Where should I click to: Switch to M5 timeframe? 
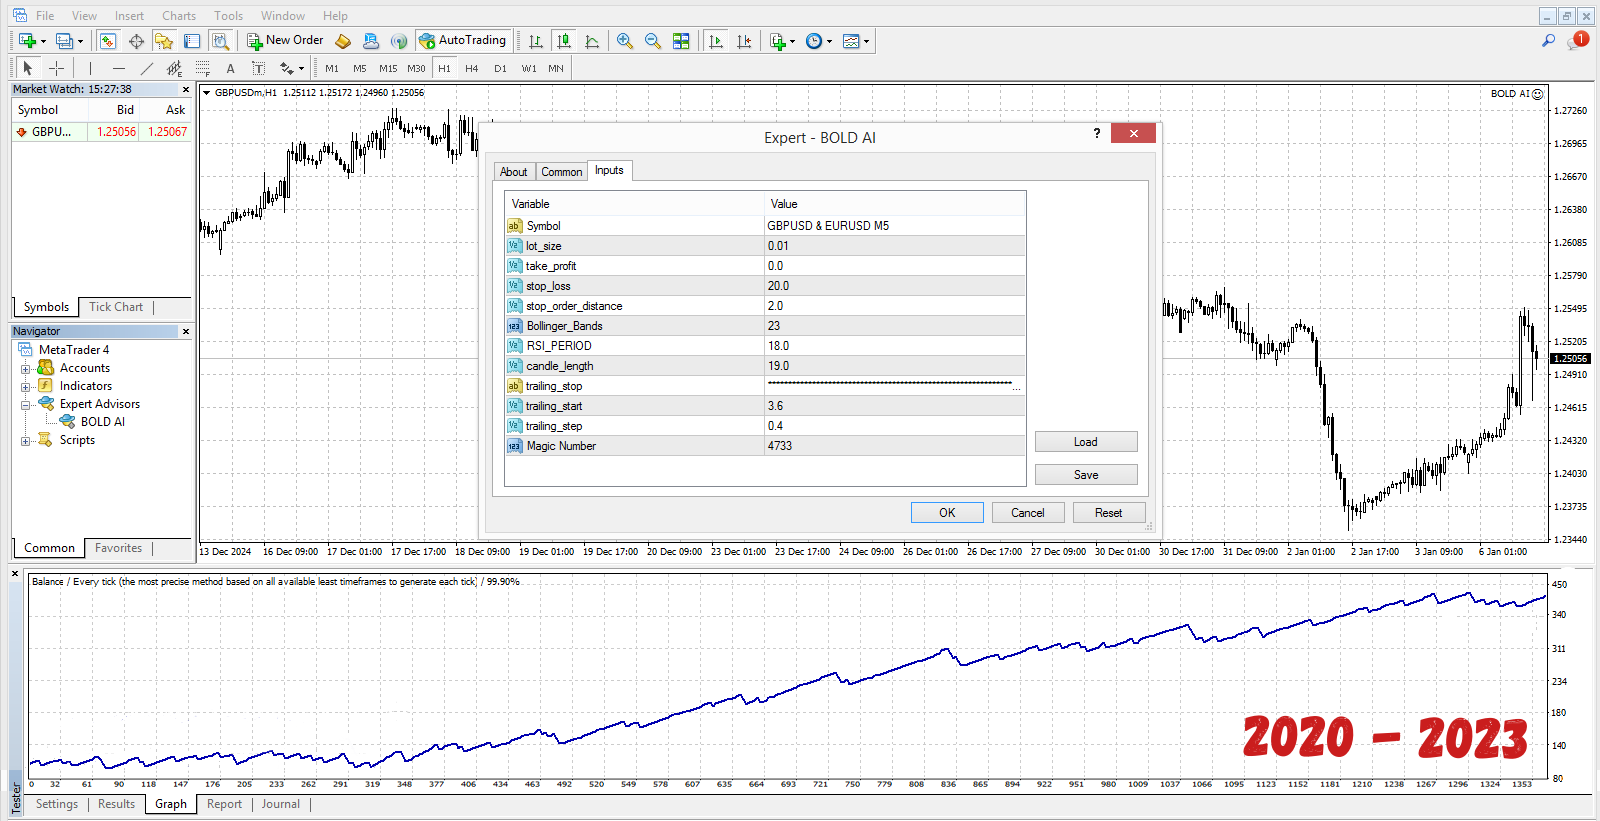coord(360,69)
